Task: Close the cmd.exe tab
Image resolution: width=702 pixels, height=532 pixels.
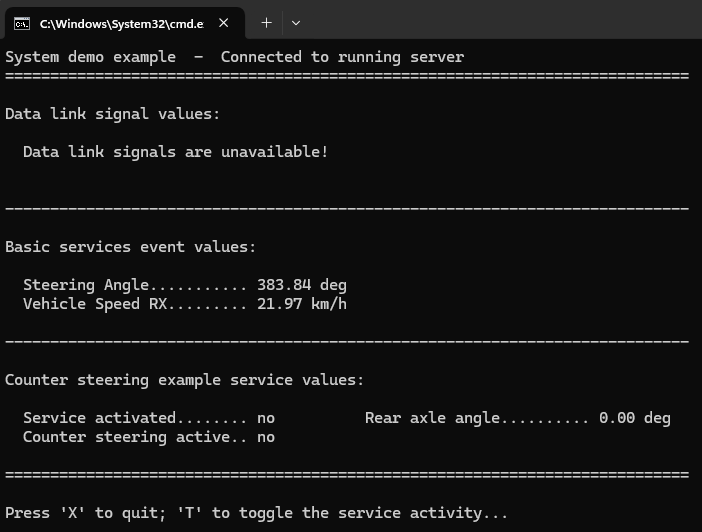Action: (x=224, y=23)
